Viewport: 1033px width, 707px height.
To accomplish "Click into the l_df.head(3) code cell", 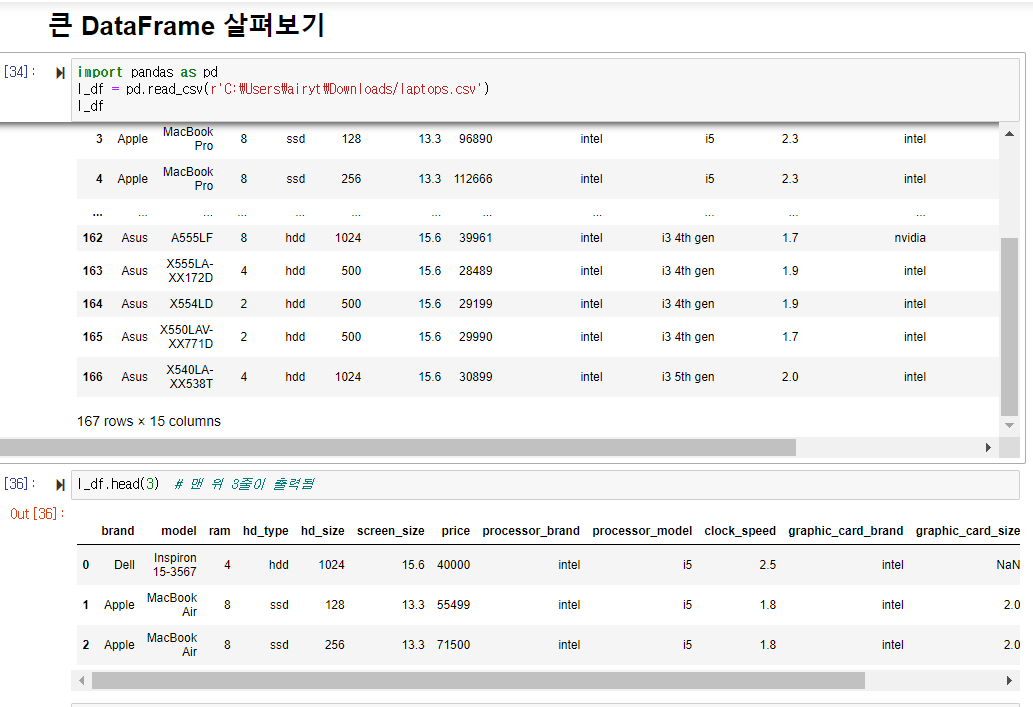I will pos(545,484).
